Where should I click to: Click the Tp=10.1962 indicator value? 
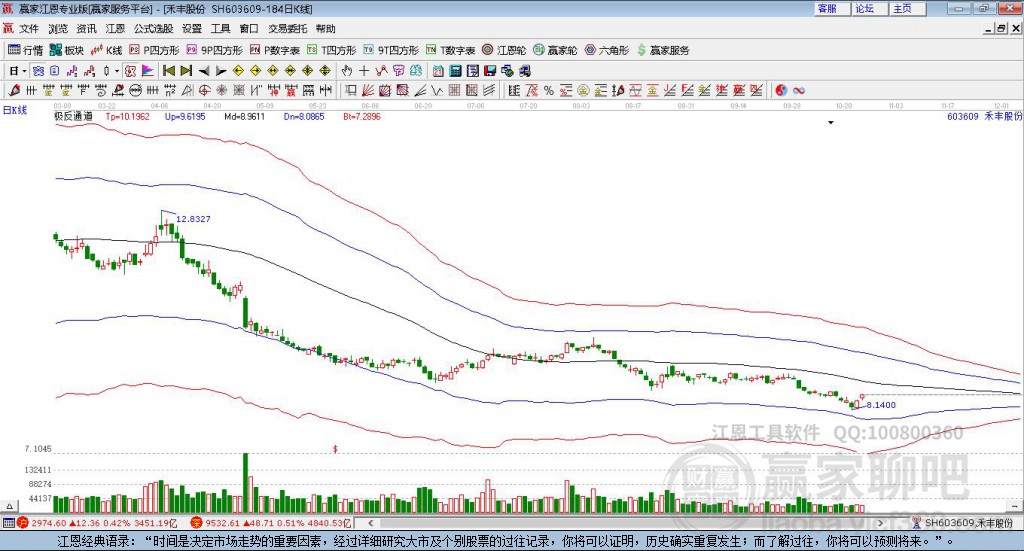pos(127,116)
